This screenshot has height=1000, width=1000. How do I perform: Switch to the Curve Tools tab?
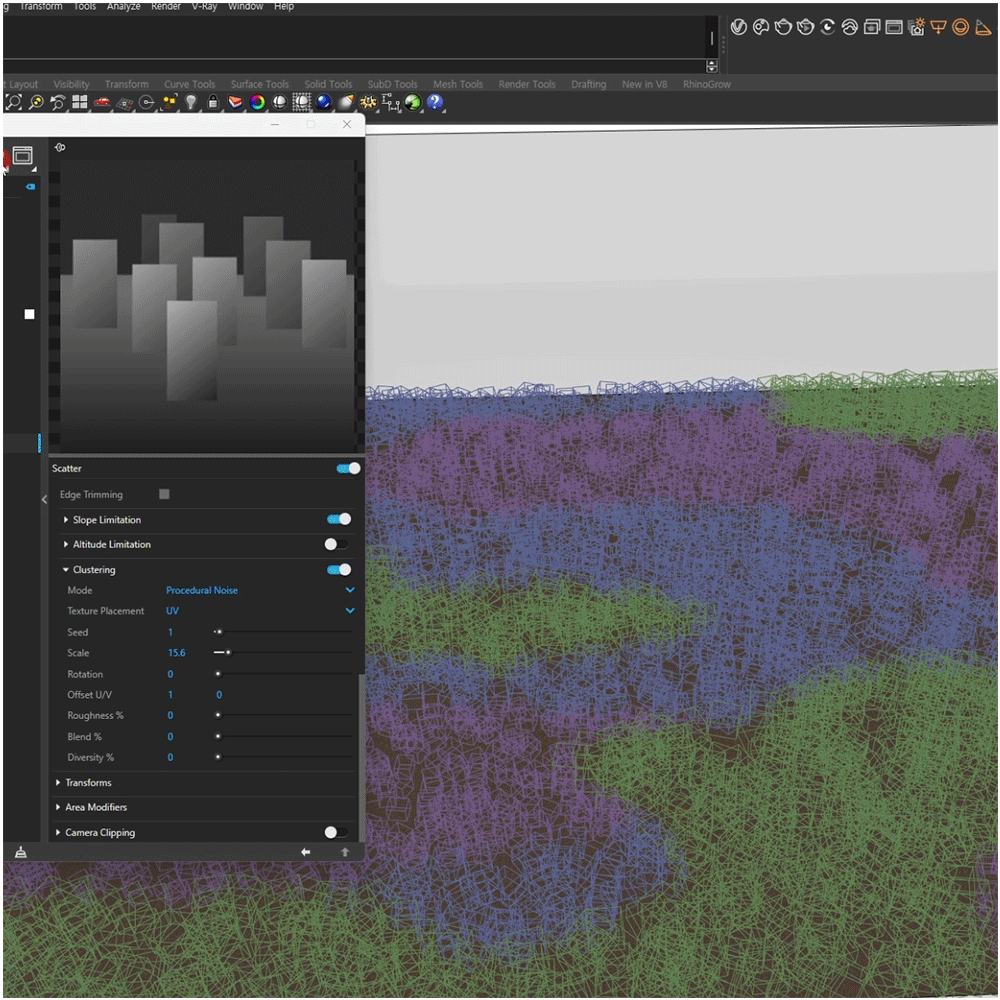(189, 84)
